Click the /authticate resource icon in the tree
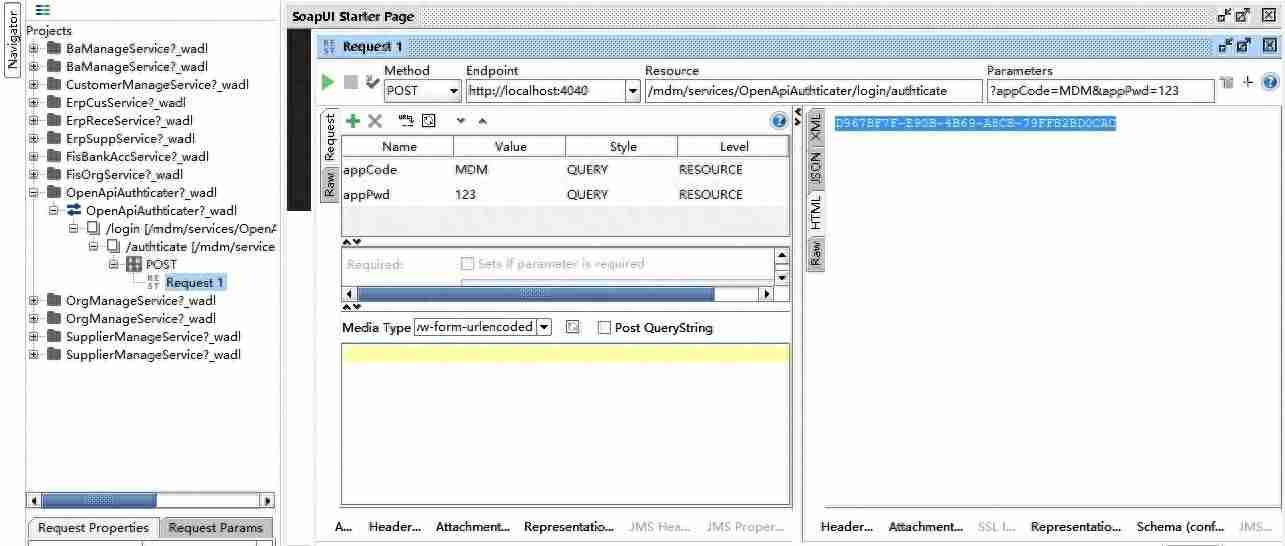The width and height of the screenshot is (1285, 546). [x=113, y=246]
